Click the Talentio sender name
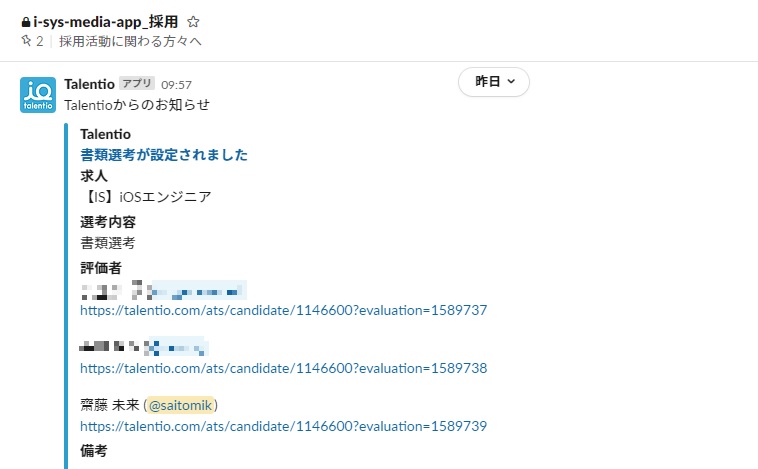This screenshot has height=469, width=758. click(x=89, y=84)
